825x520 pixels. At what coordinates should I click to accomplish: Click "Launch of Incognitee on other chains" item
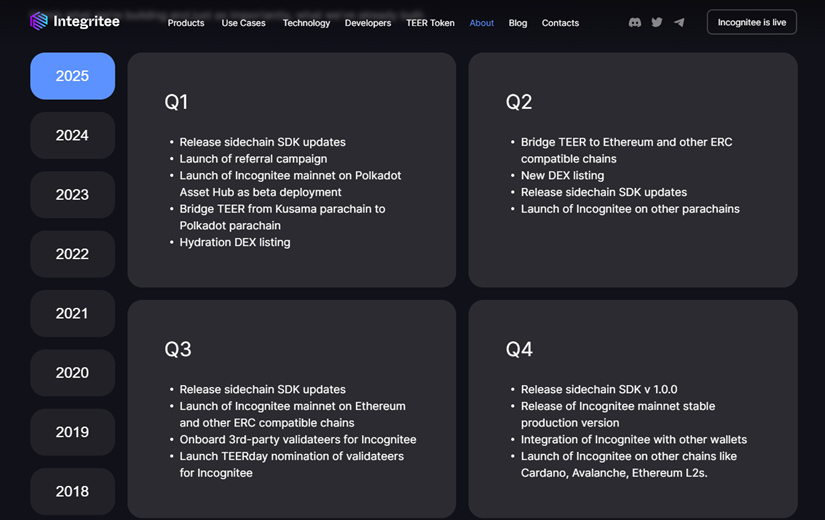[629, 464]
